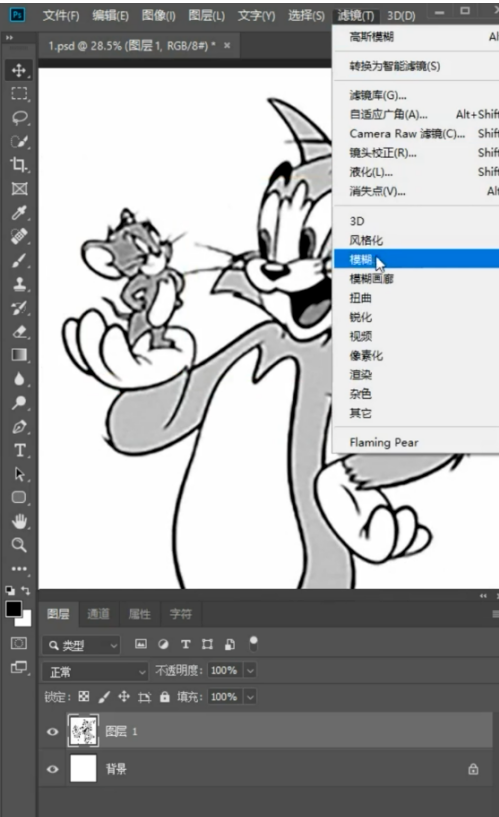Toggle lock position
Image resolution: width=499 pixels, height=817 pixels.
[x=124, y=697]
